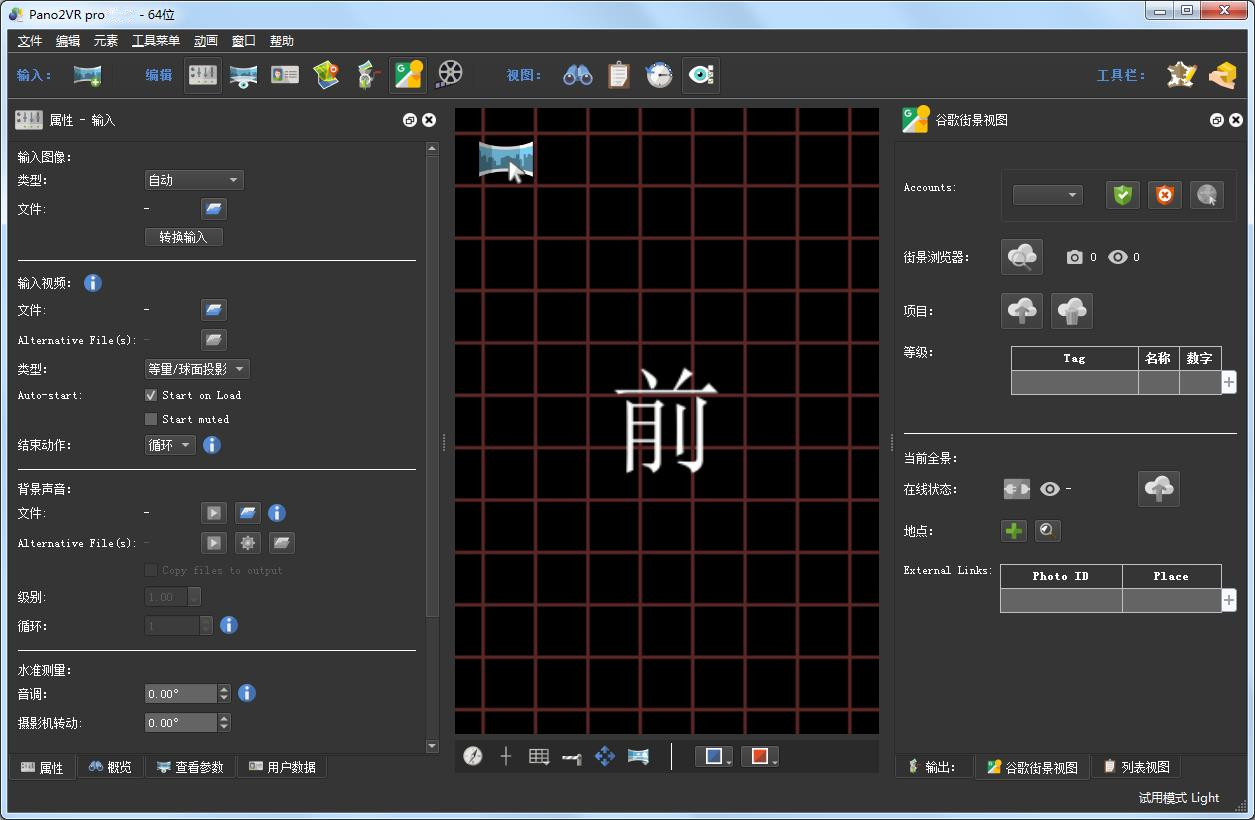The image size is (1255, 820).
Task: Open the 工具菜单 menu
Action: tap(156, 41)
